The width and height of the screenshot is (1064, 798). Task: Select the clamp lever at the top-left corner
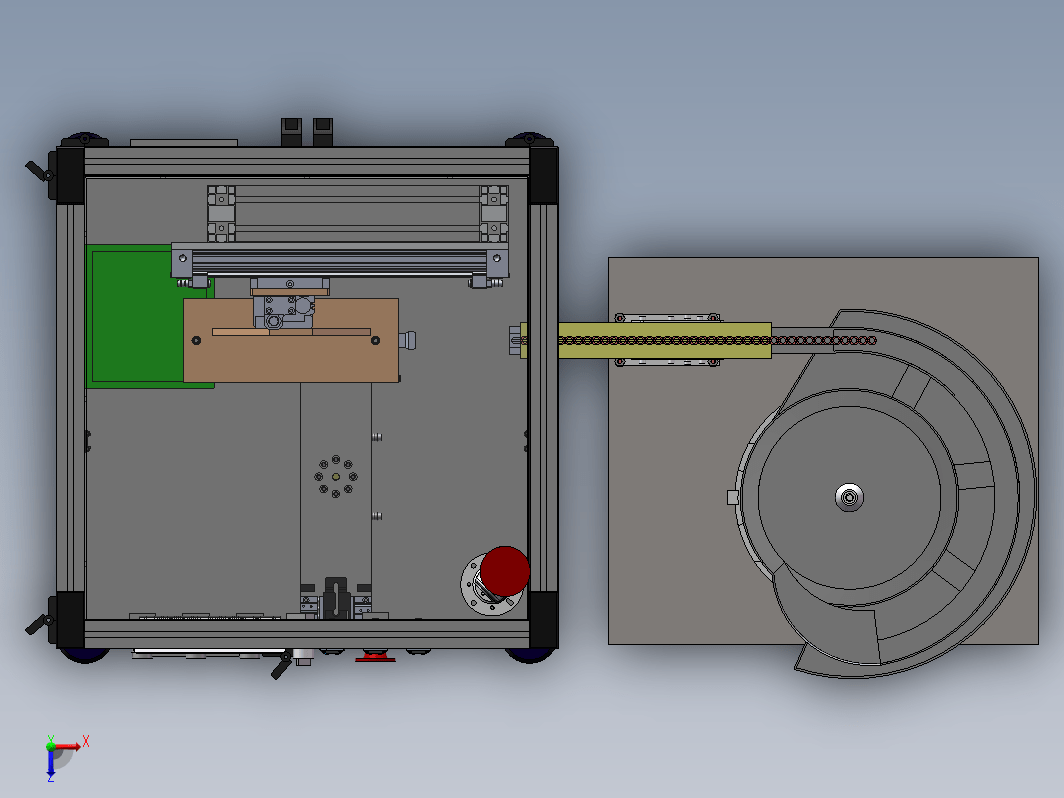[39, 171]
